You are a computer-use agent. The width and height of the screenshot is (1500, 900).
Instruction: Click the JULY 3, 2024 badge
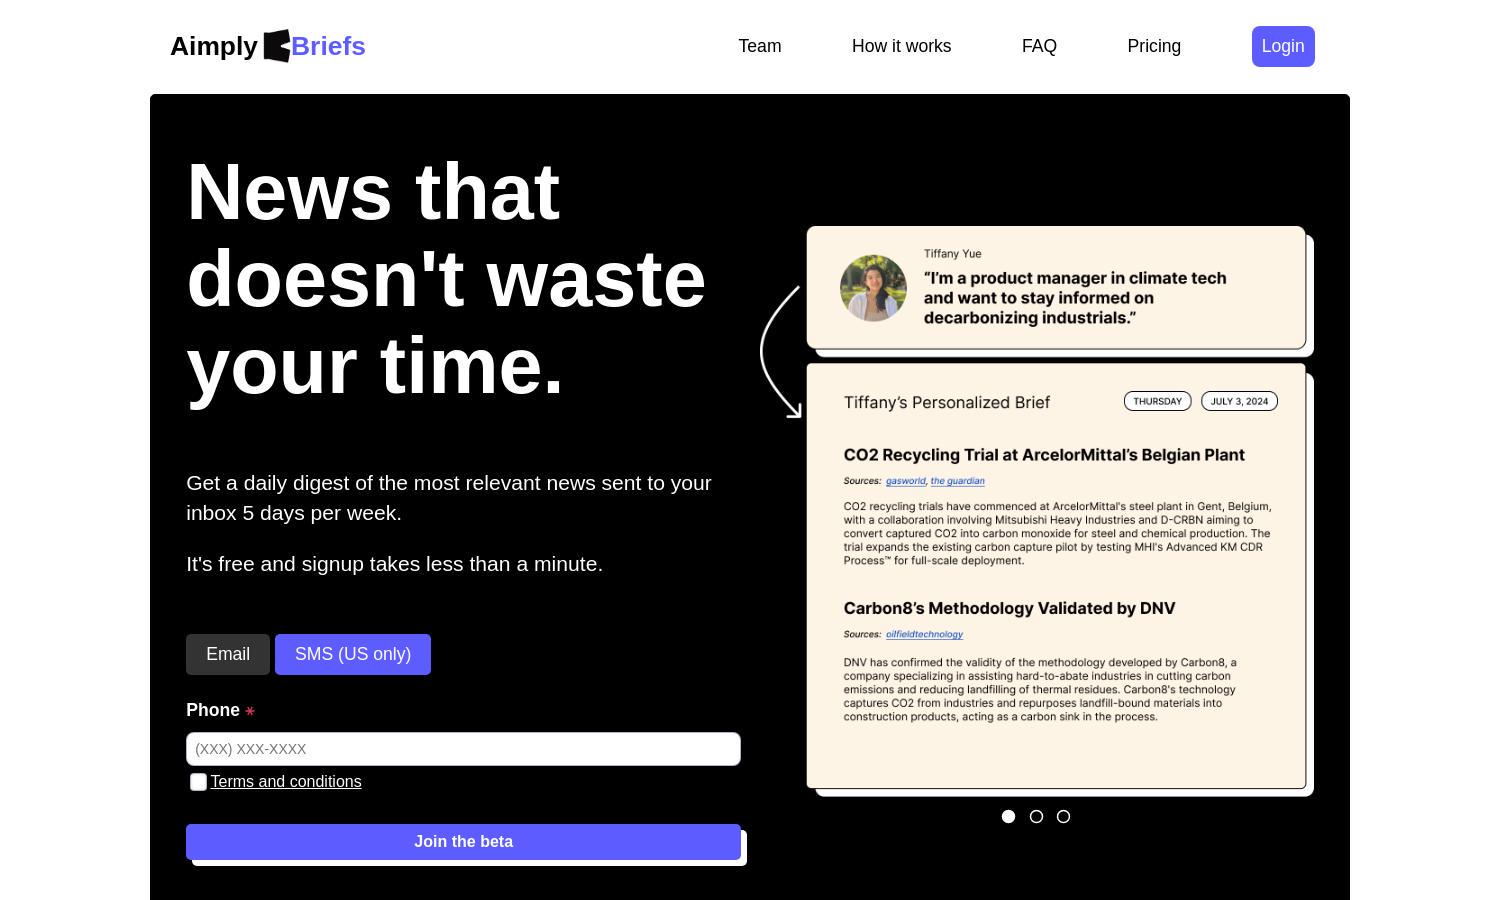(1239, 401)
